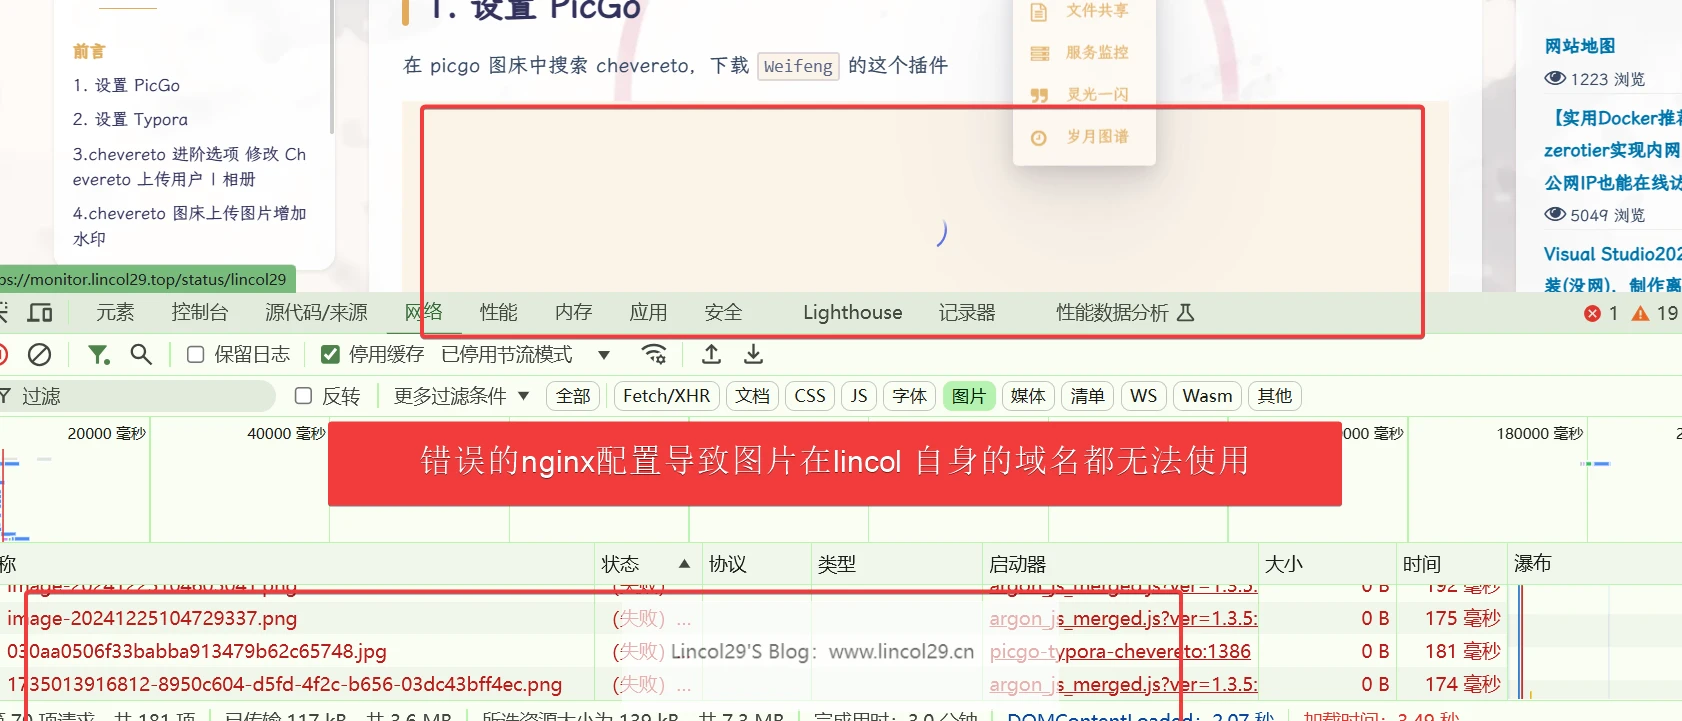Export HAR with the download arrow icon

click(753, 354)
